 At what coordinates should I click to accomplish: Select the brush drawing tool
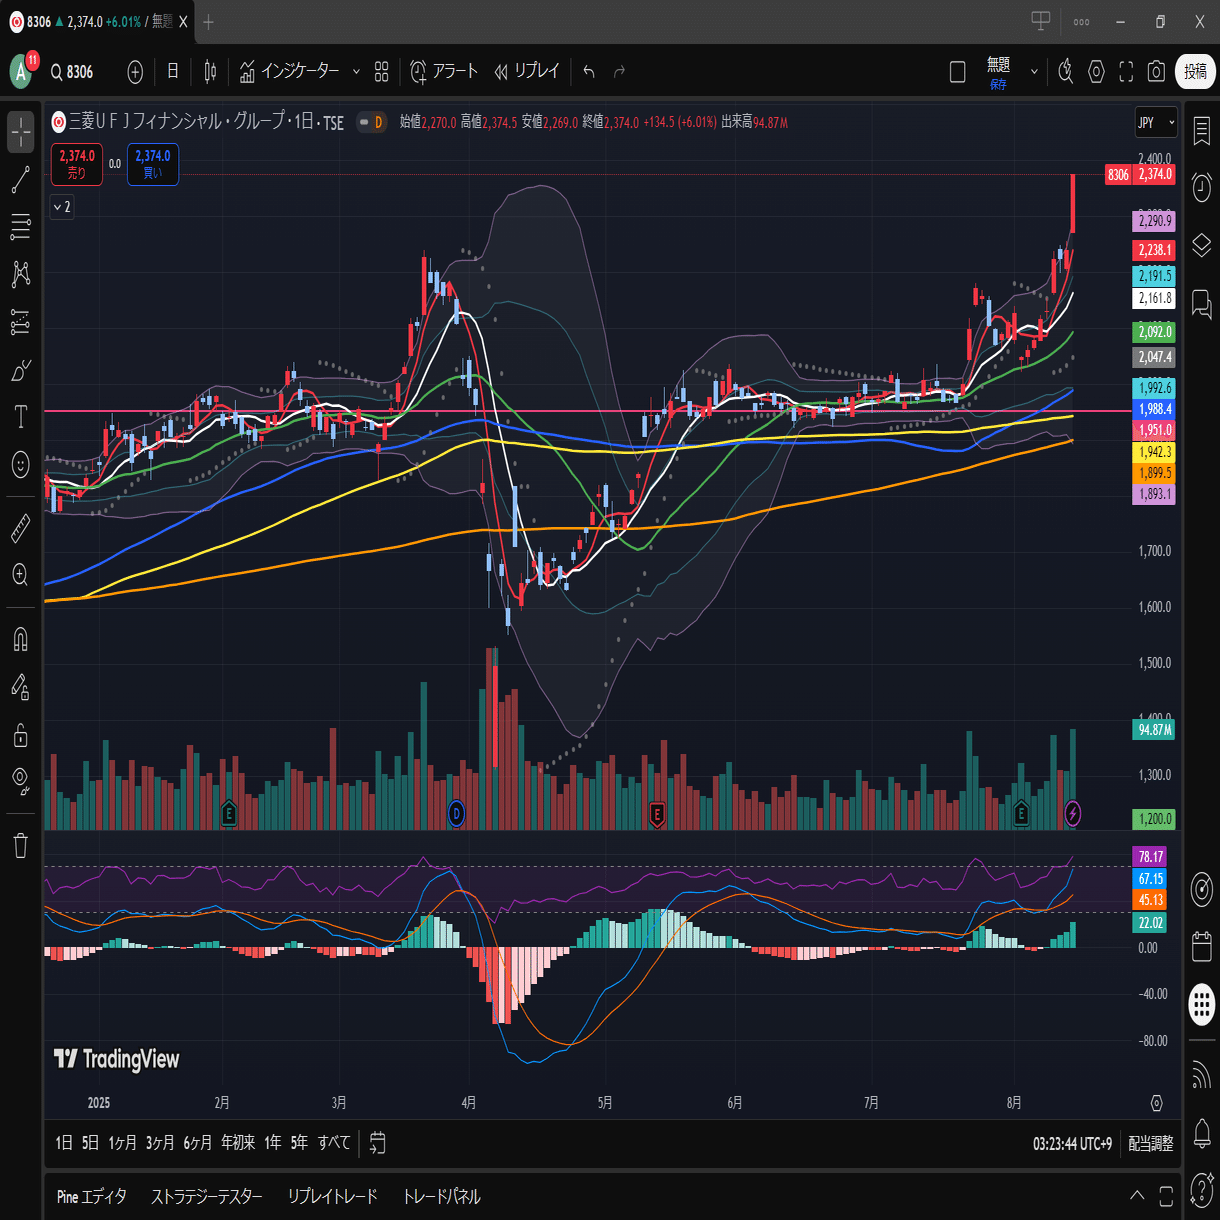[x=21, y=371]
